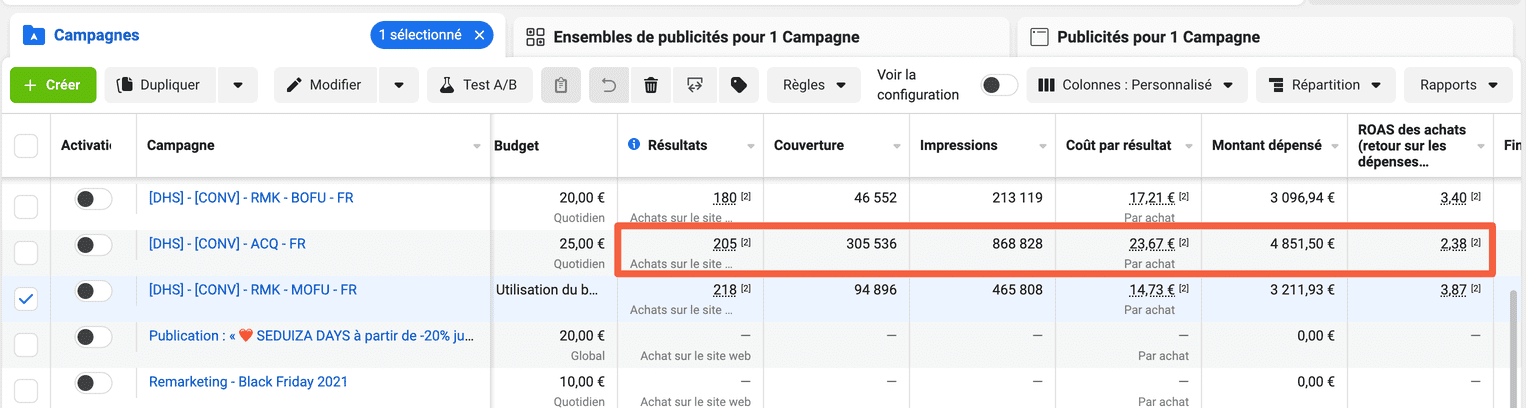Switch to 'Ensembles de publicités pour 1 Campagne' tab
Viewport: 1526px width, 408px height.
pos(706,38)
